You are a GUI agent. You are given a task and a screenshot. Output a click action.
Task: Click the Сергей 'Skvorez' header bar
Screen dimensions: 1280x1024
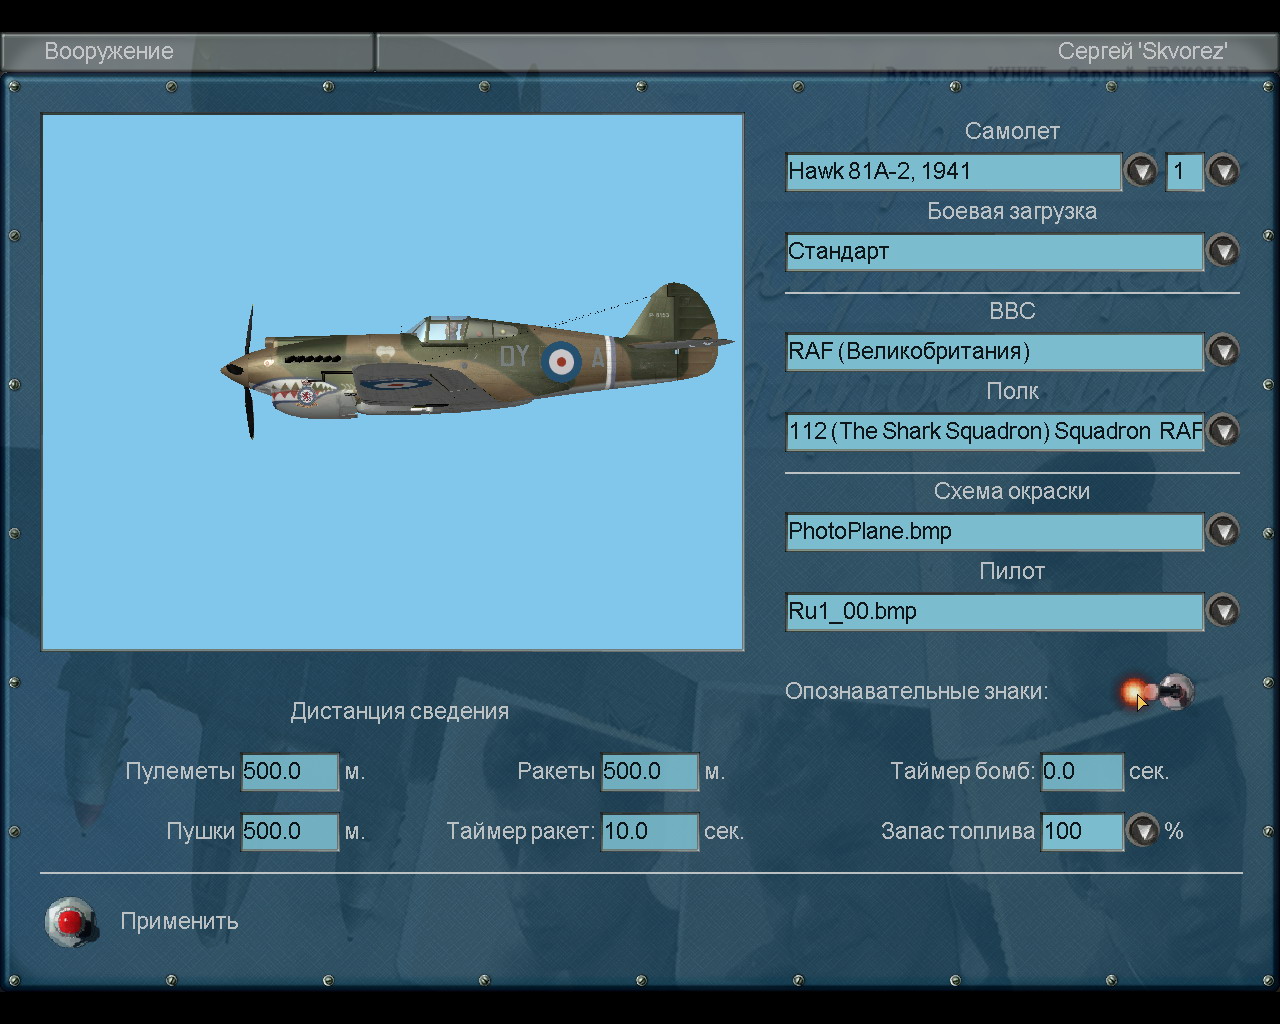point(826,52)
